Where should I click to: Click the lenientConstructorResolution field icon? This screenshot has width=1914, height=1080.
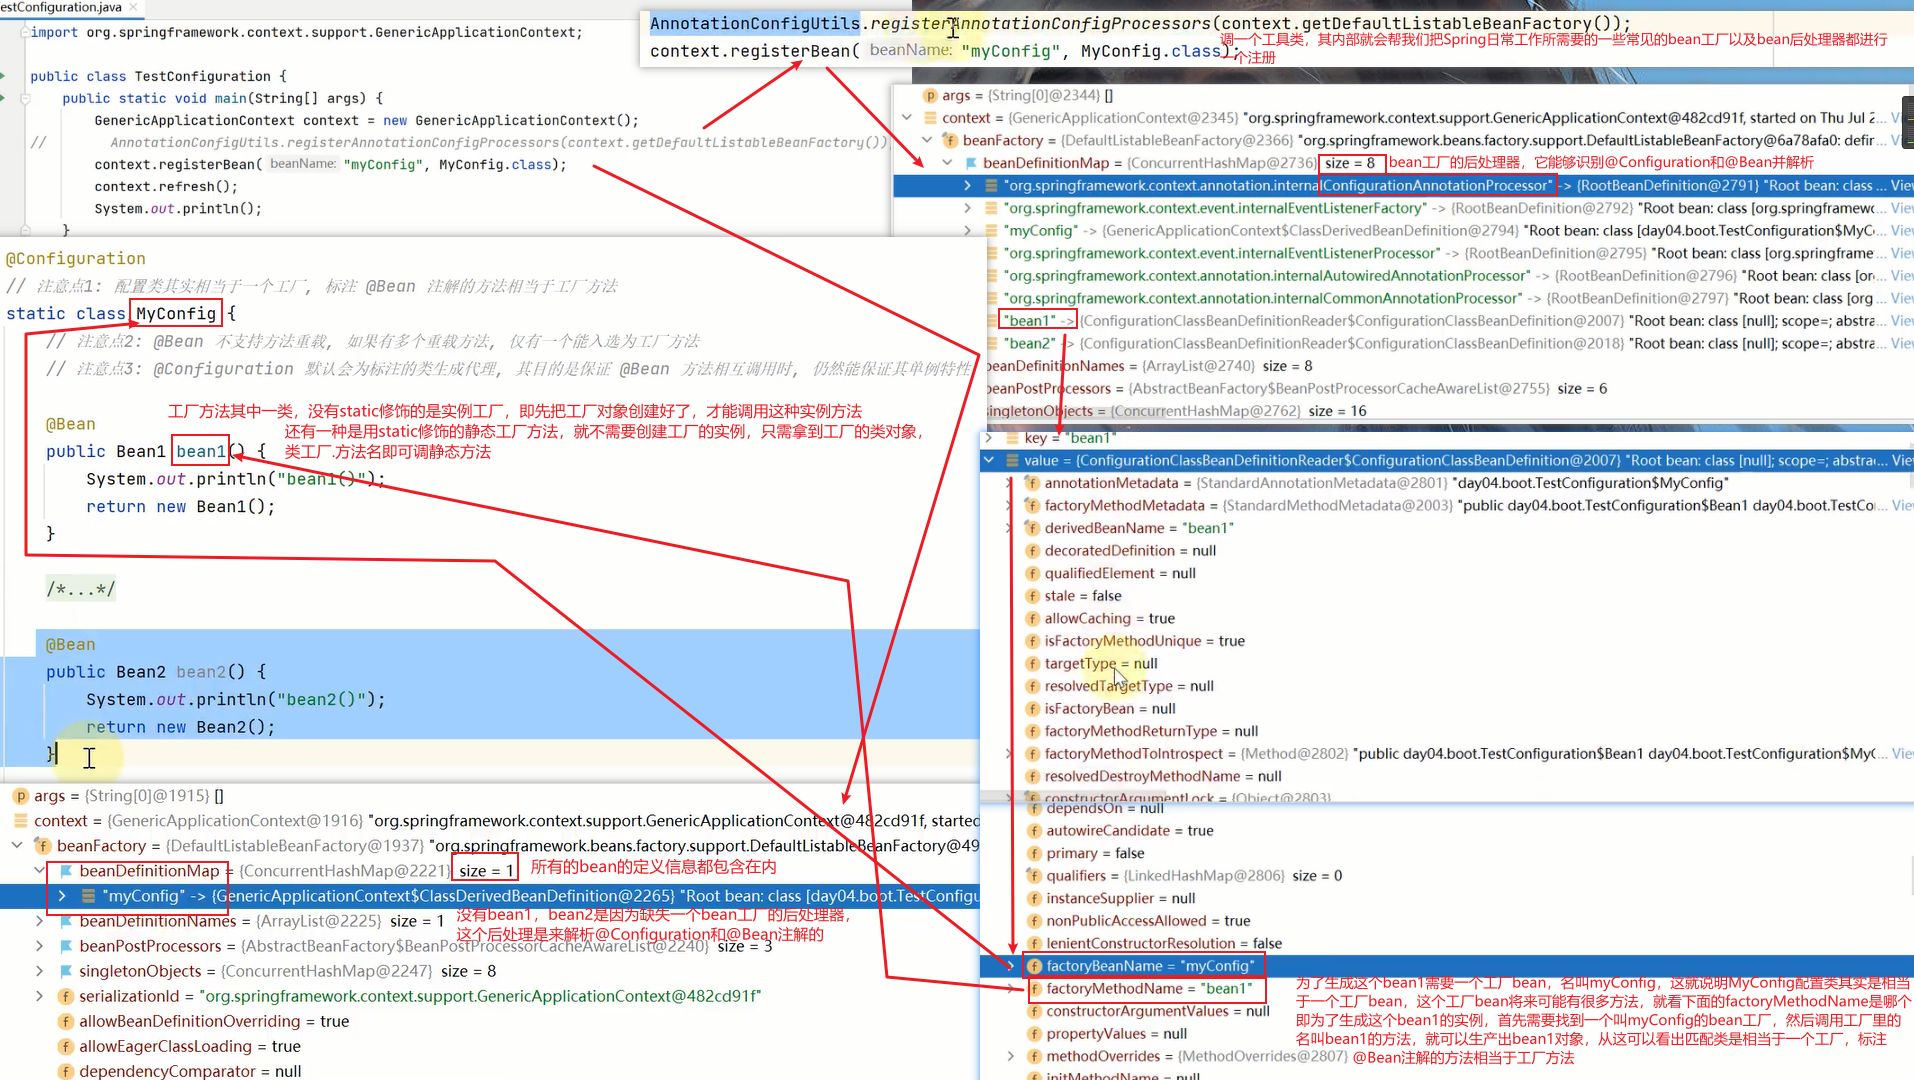point(1035,944)
